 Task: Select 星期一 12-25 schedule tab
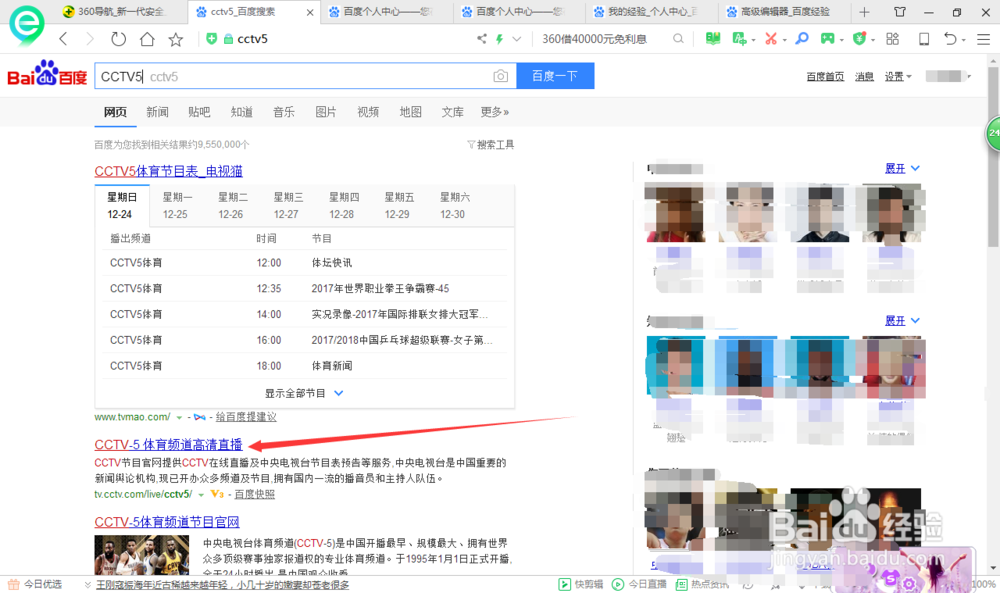click(x=177, y=205)
